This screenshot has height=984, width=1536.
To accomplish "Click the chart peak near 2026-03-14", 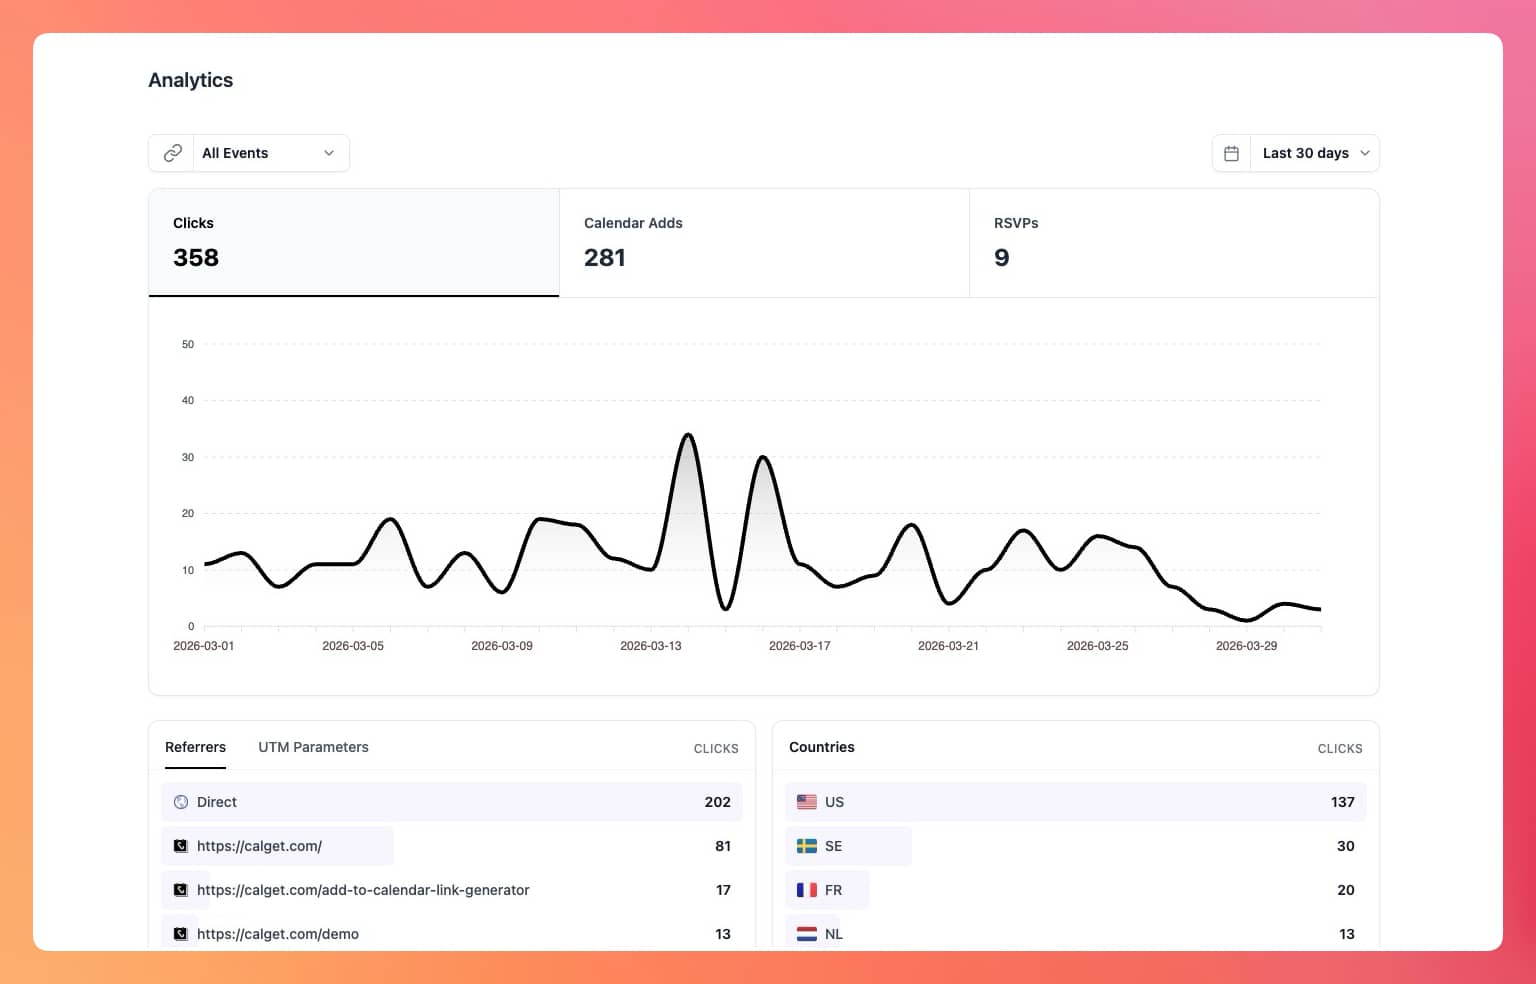I will (x=688, y=435).
